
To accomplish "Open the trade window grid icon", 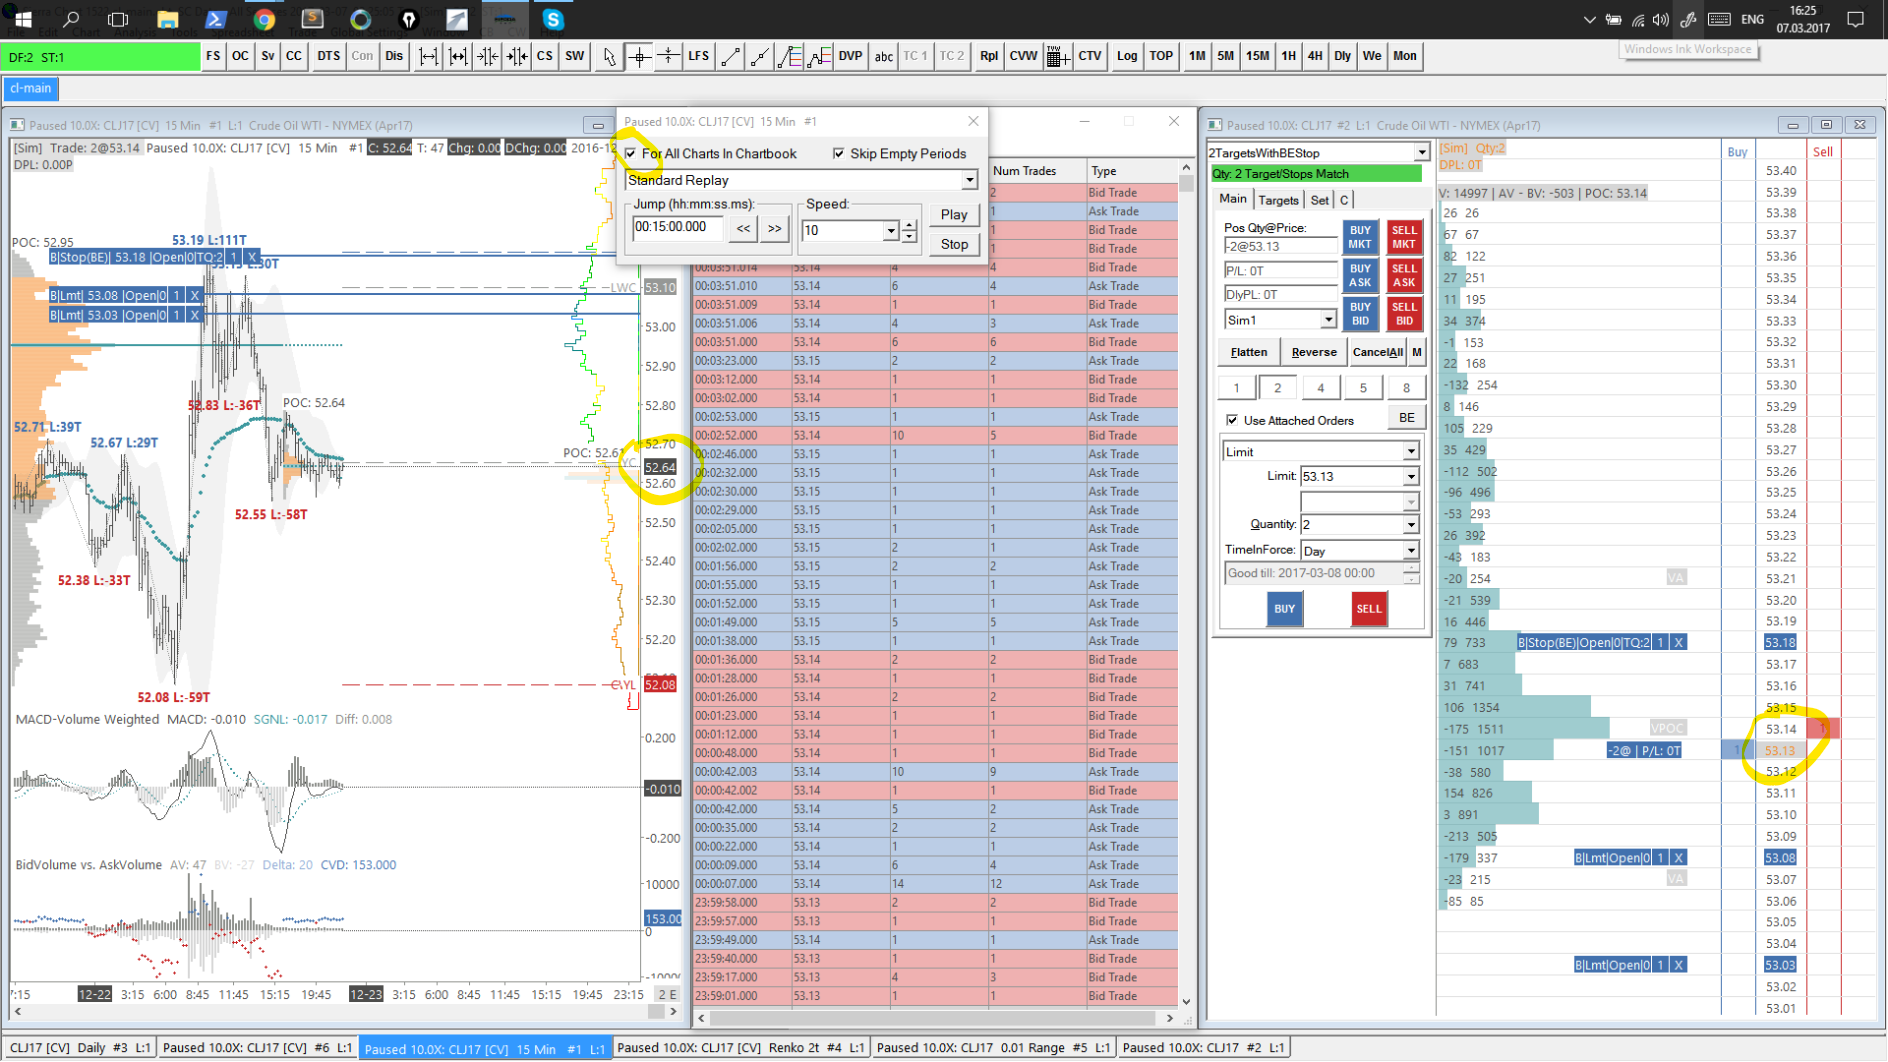I will [1057, 57].
